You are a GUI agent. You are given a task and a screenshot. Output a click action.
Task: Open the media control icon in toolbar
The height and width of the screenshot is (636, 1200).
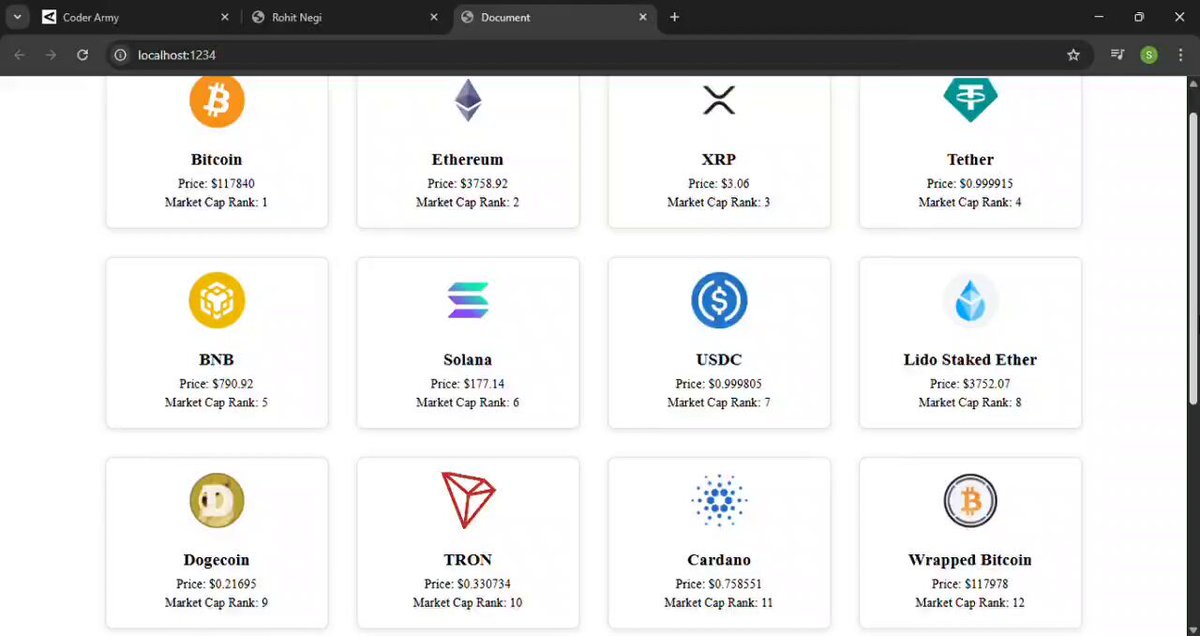(x=1118, y=55)
